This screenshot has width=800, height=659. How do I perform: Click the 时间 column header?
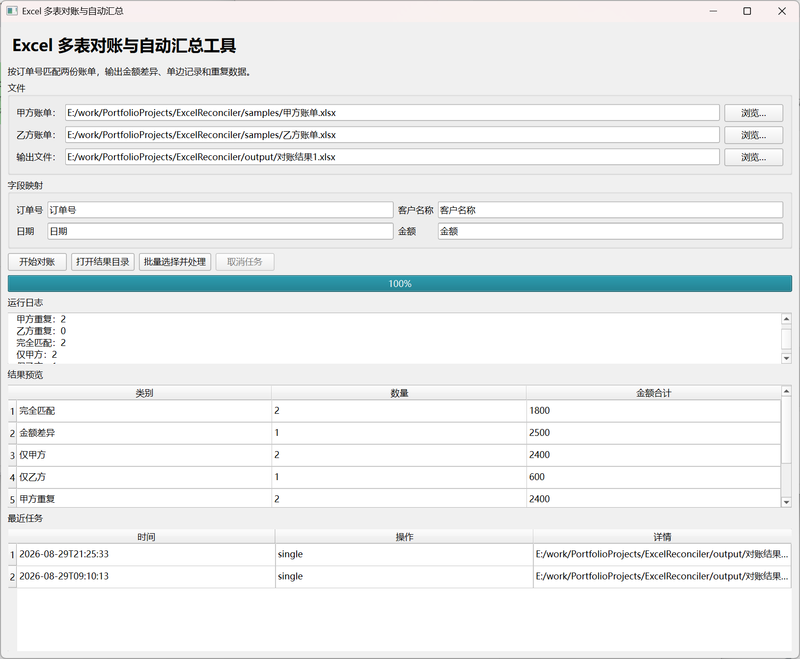(146, 537)
